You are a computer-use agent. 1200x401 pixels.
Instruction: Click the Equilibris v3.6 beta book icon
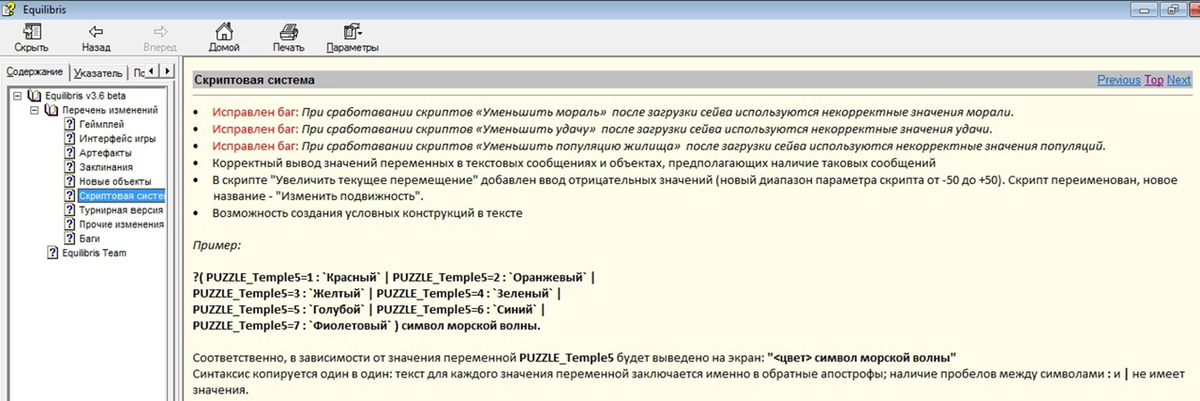coord(36,95)
